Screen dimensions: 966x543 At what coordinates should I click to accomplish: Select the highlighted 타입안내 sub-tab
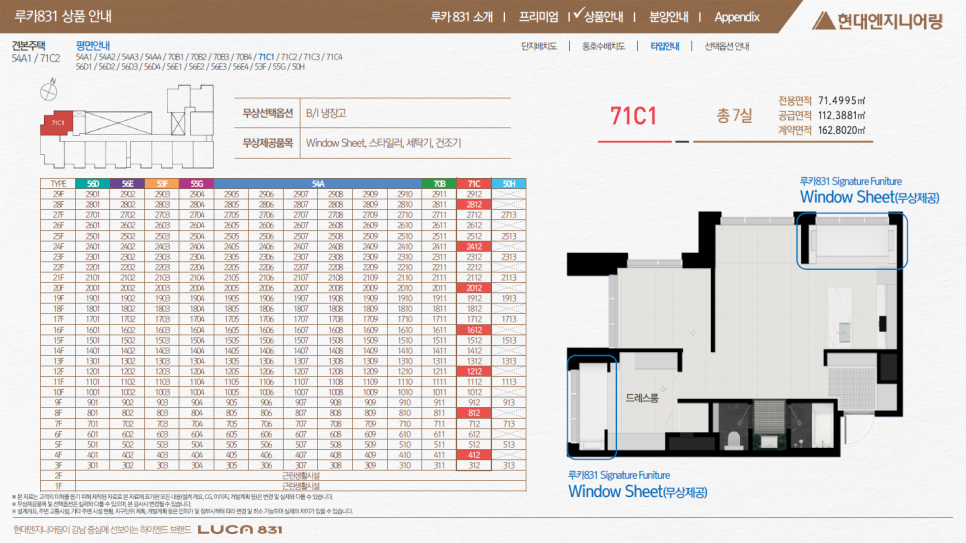pos(665,46)
